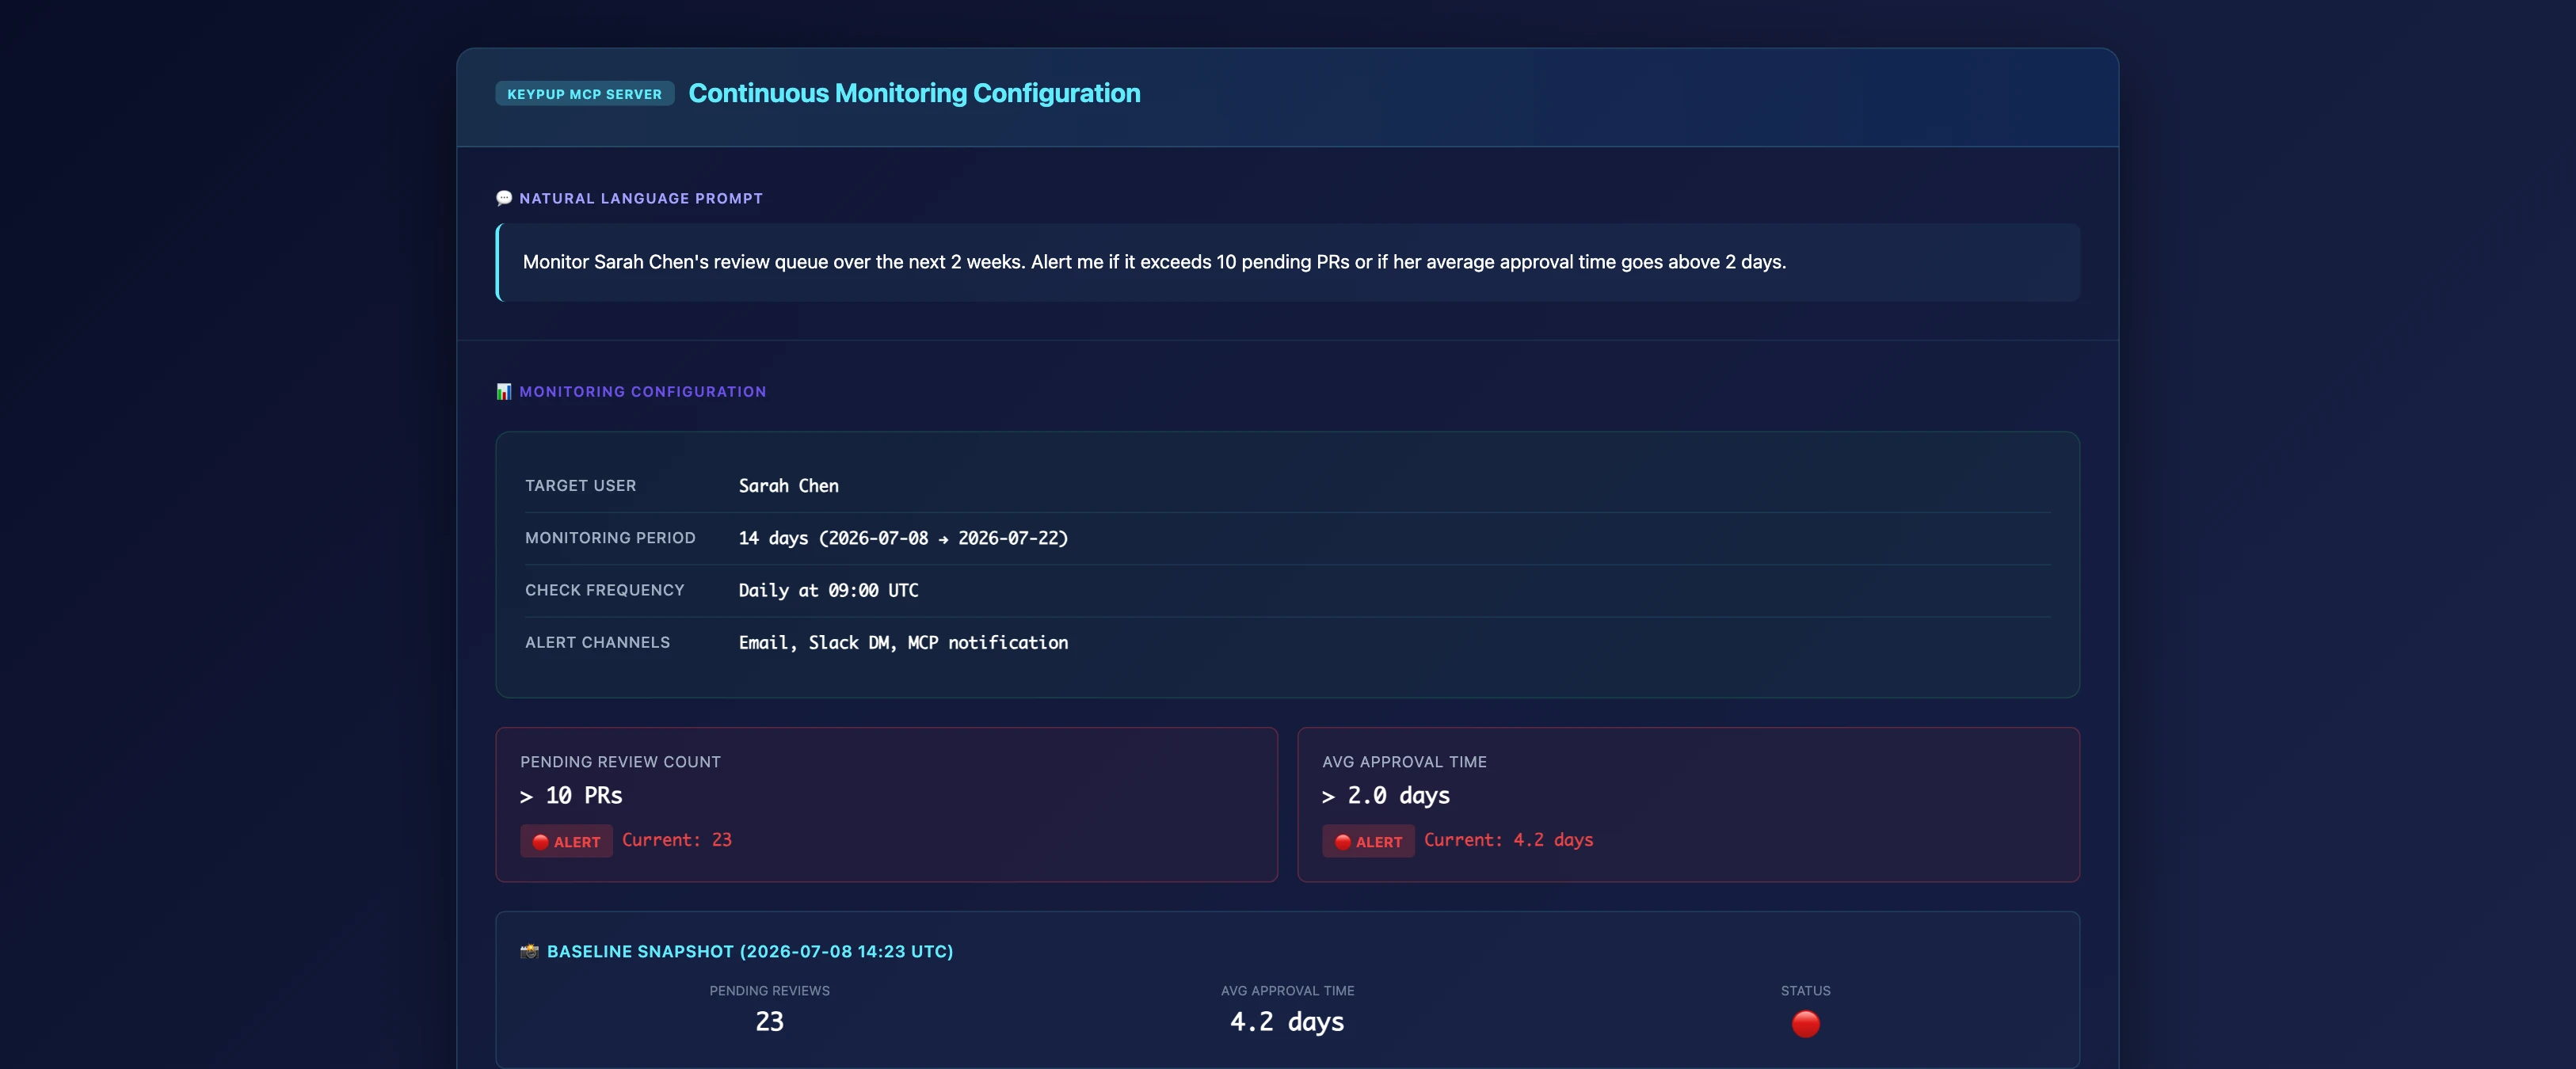Select the NATURAL LANGUAGE PROMPT heading
2576x1069 pixels.
point(641,198)
